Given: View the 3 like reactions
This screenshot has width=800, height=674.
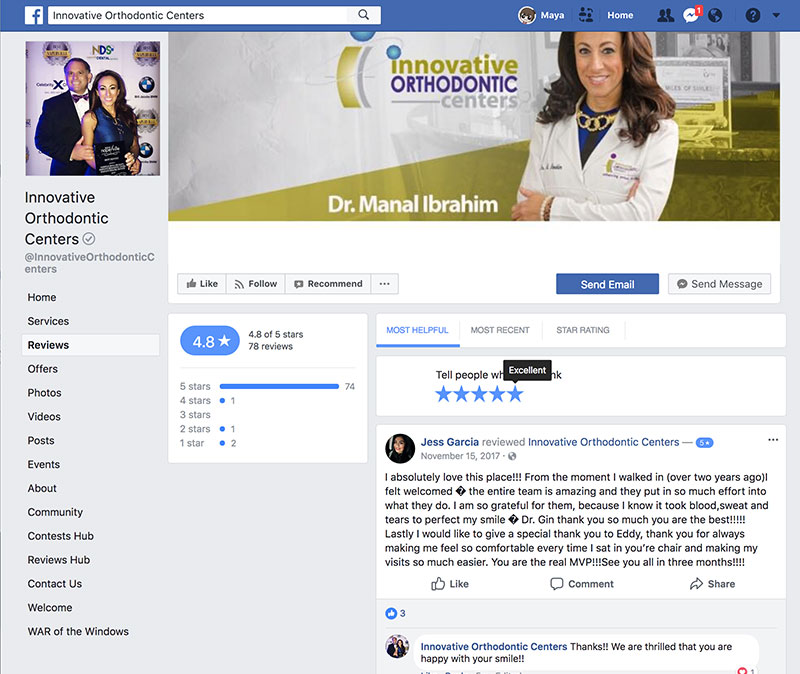Looking at the screenshot, I should tap(395, 613).
